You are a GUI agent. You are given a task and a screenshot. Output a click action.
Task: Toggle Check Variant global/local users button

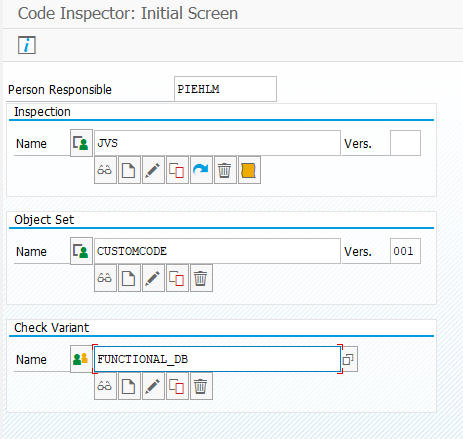click(81, 359)
